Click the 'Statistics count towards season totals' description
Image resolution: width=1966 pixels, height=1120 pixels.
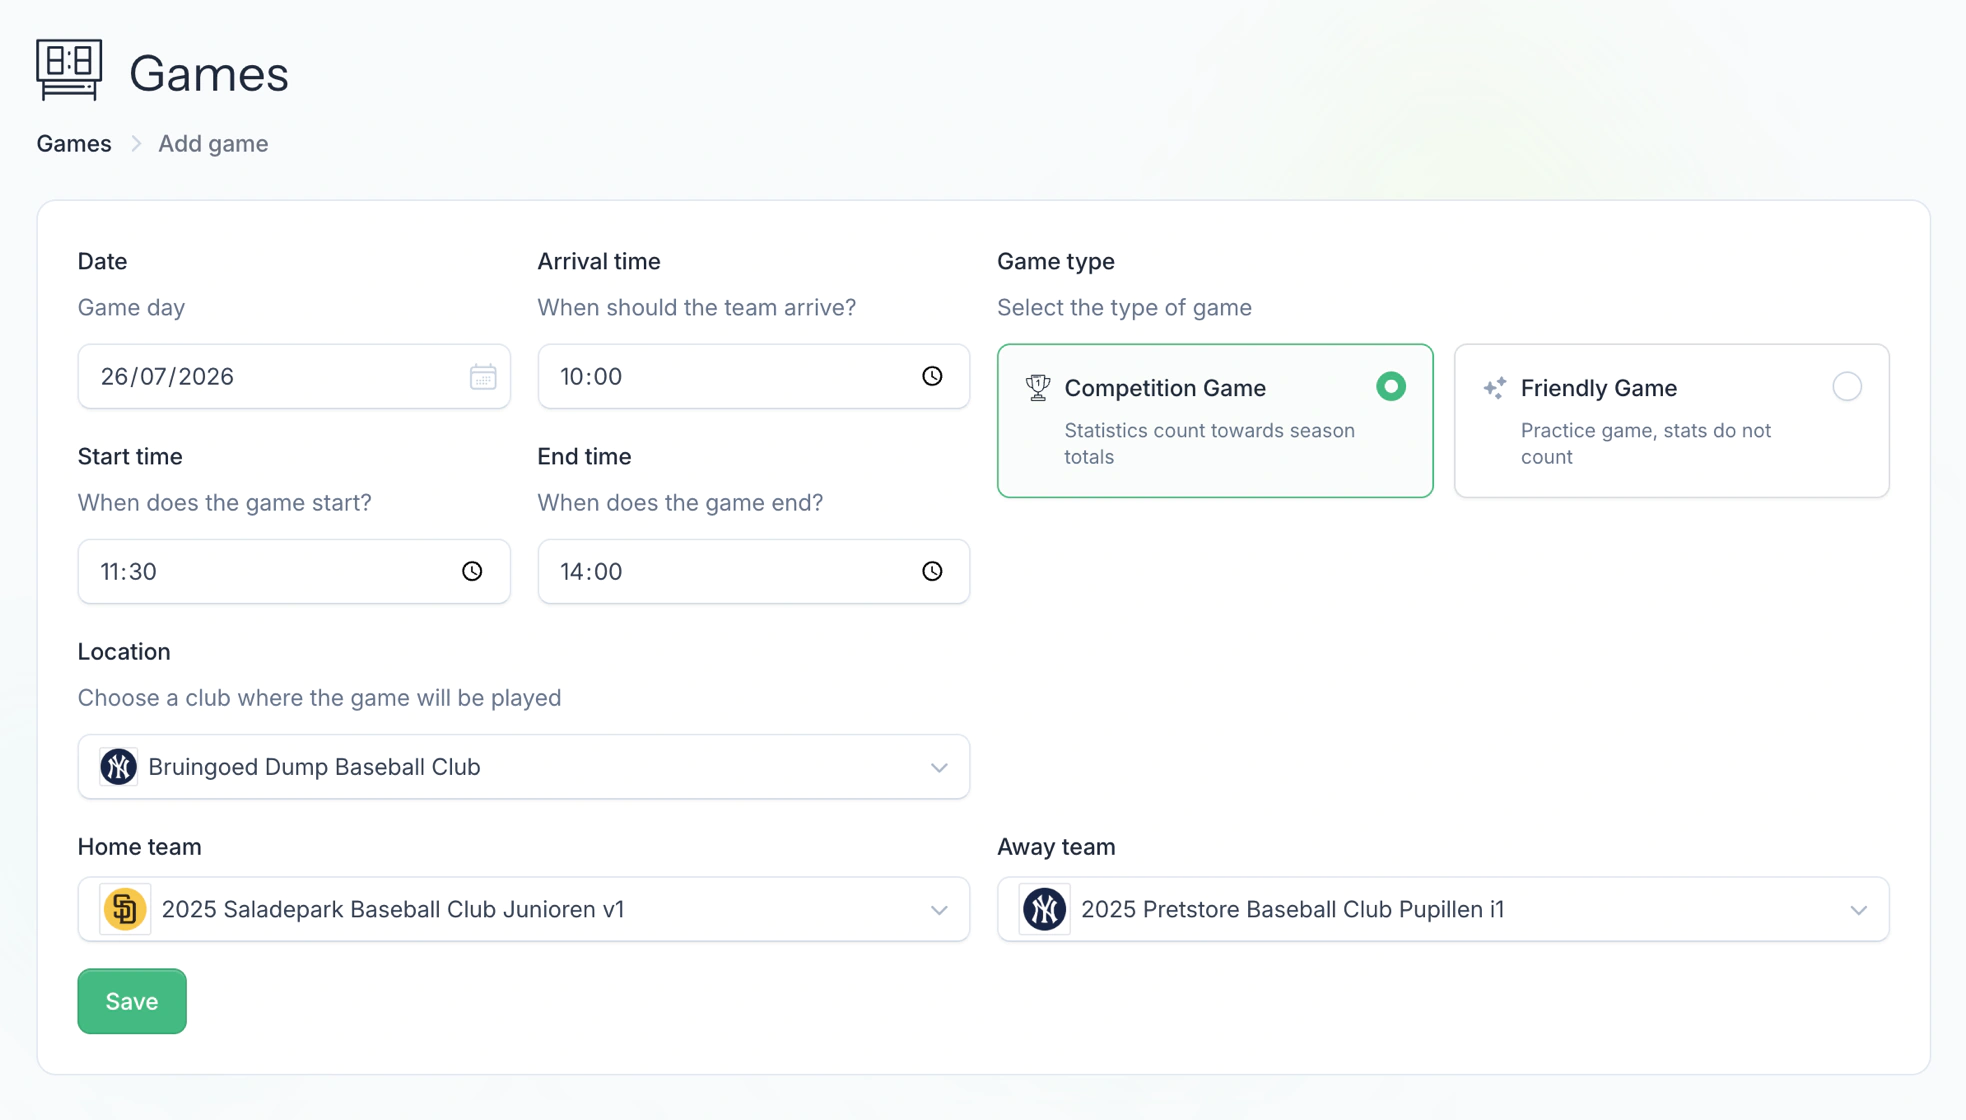click(x=1210, y=443)
